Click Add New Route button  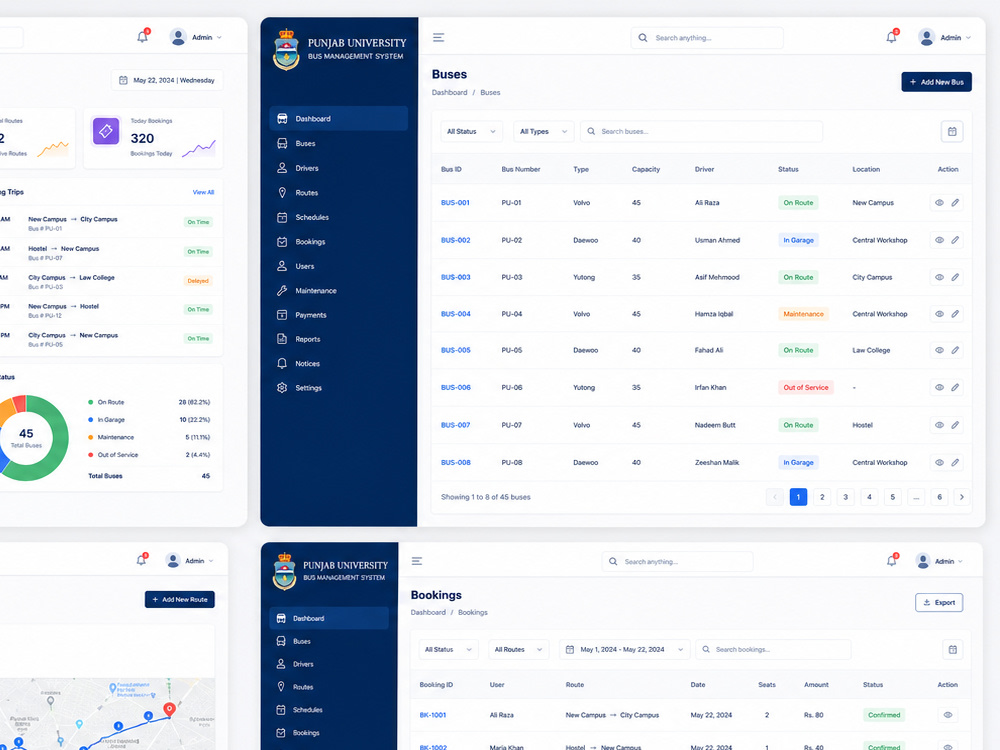[x=180, y=599]
